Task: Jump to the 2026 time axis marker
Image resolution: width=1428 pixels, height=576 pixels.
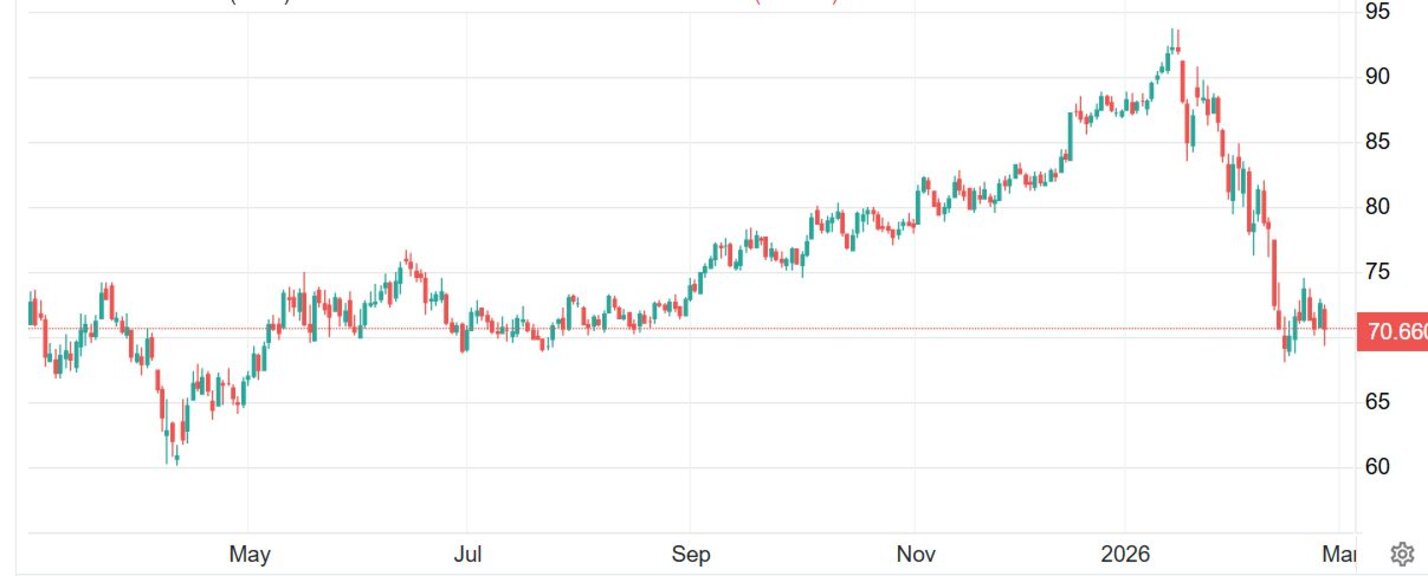Action: click(1123, 554)
